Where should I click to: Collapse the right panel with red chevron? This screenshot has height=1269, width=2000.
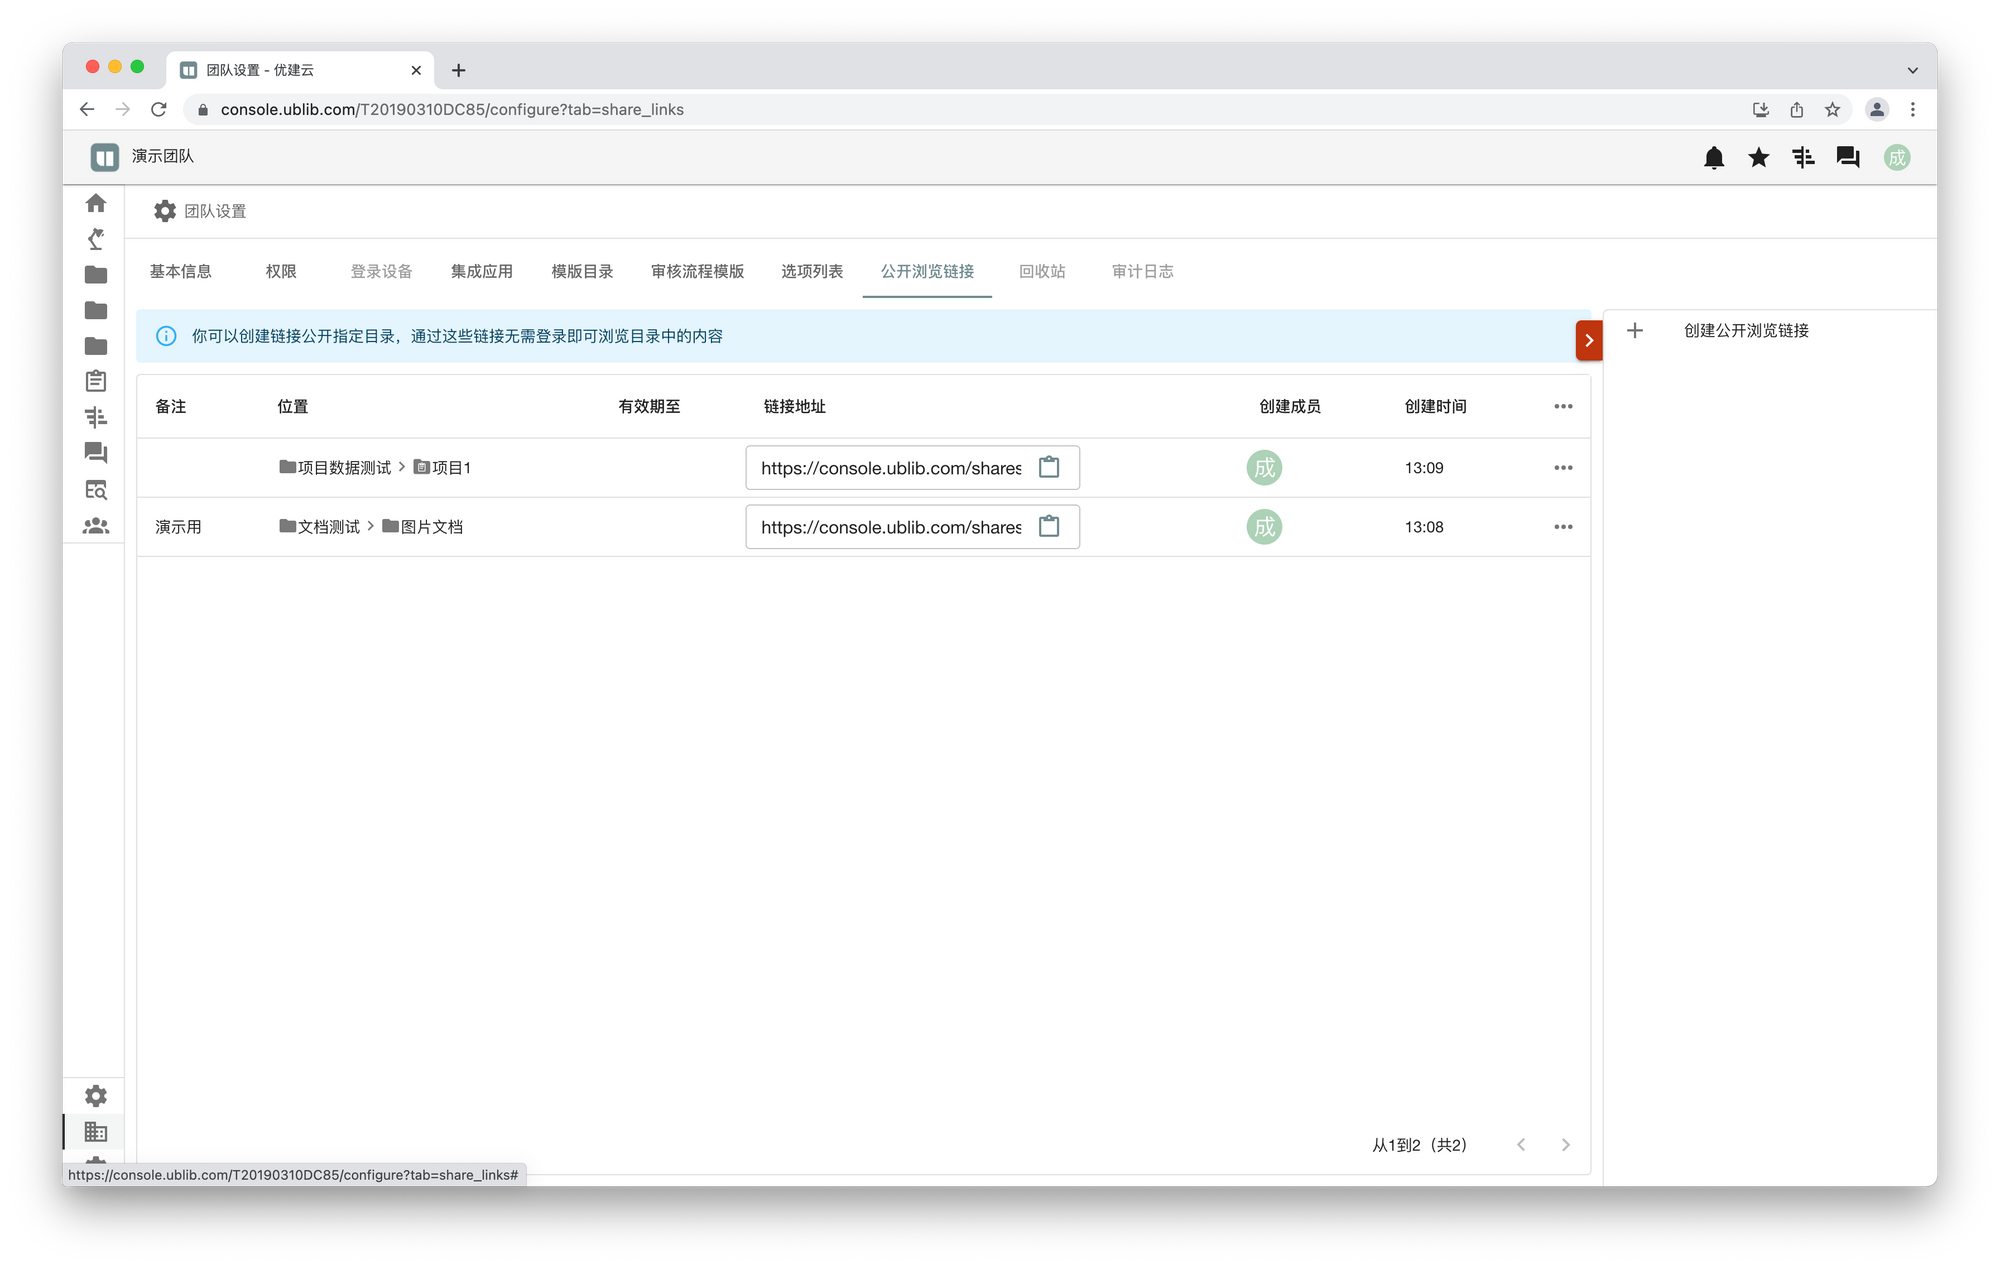[x=1588, y=340]
